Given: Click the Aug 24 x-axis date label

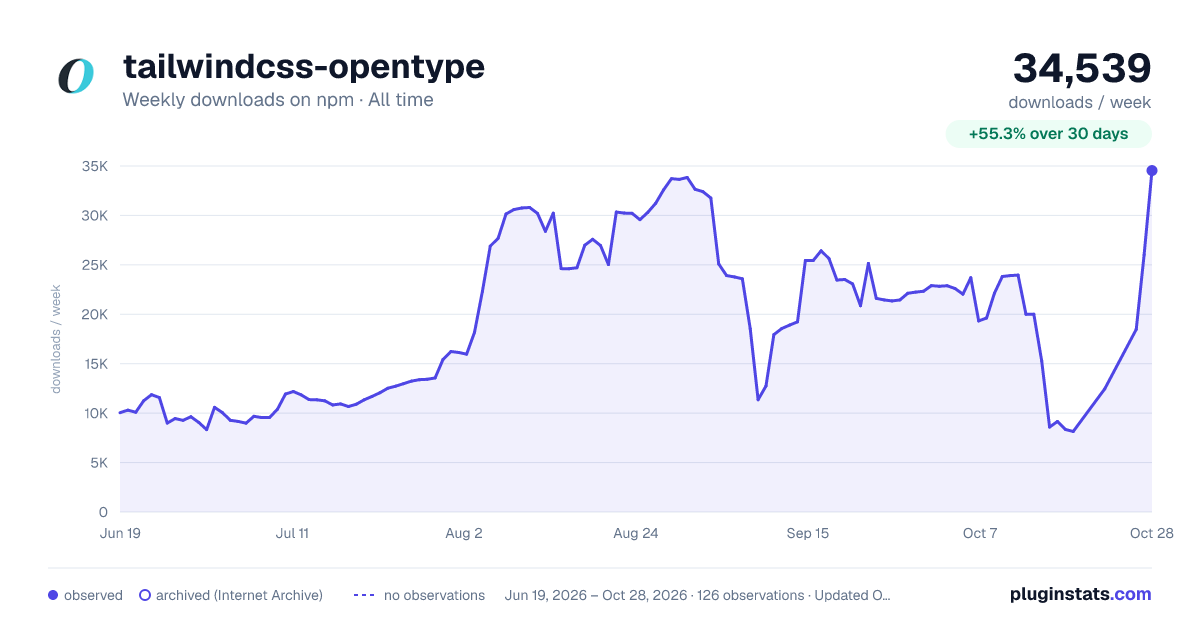Looking at the screenshot, I should tap(636, 534).
